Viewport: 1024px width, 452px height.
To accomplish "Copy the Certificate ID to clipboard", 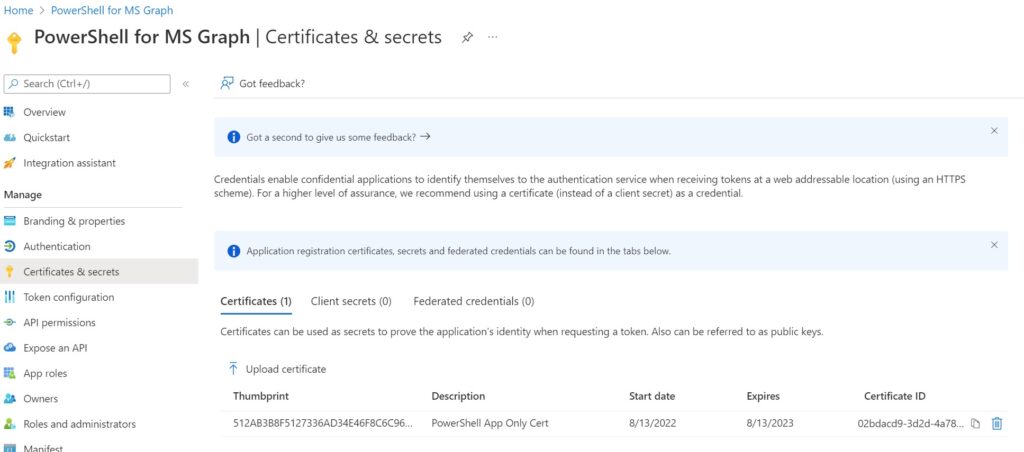I will 975,423.
